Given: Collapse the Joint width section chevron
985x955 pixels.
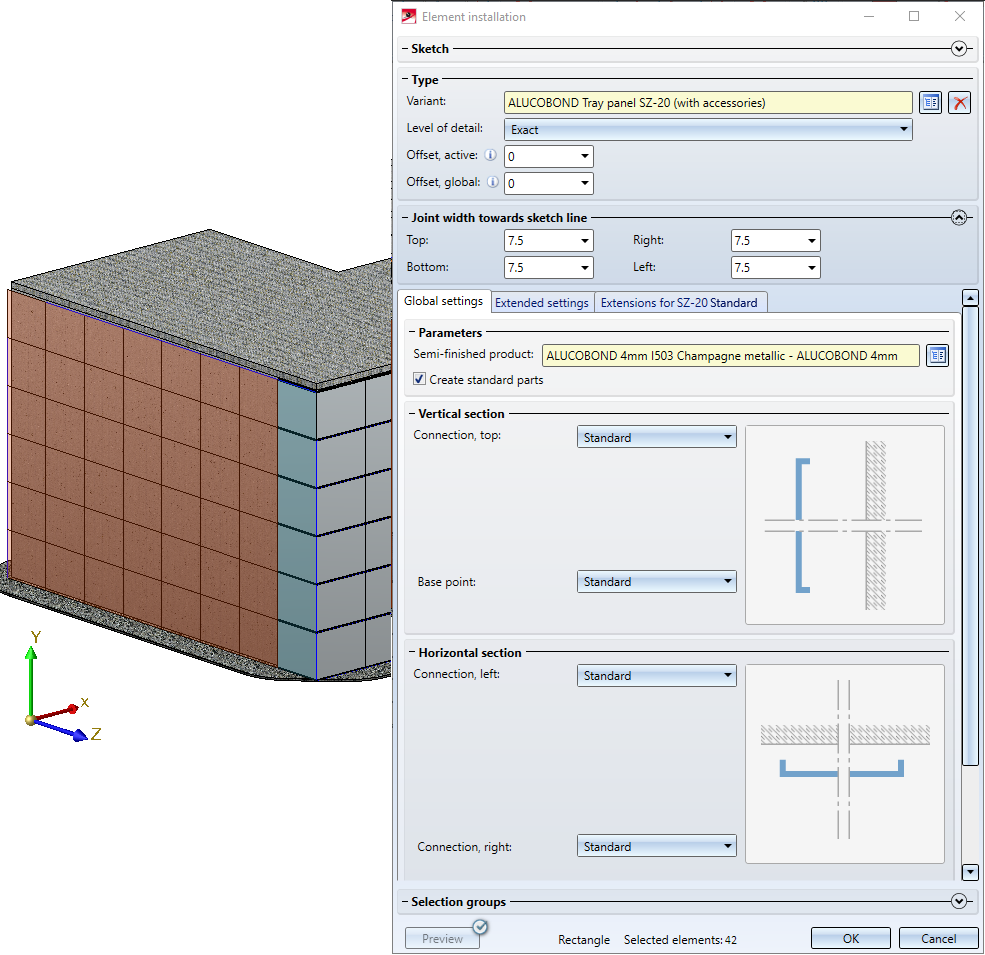Looking at the screenshot, I should pyautogui.click(x=959, y=218).
